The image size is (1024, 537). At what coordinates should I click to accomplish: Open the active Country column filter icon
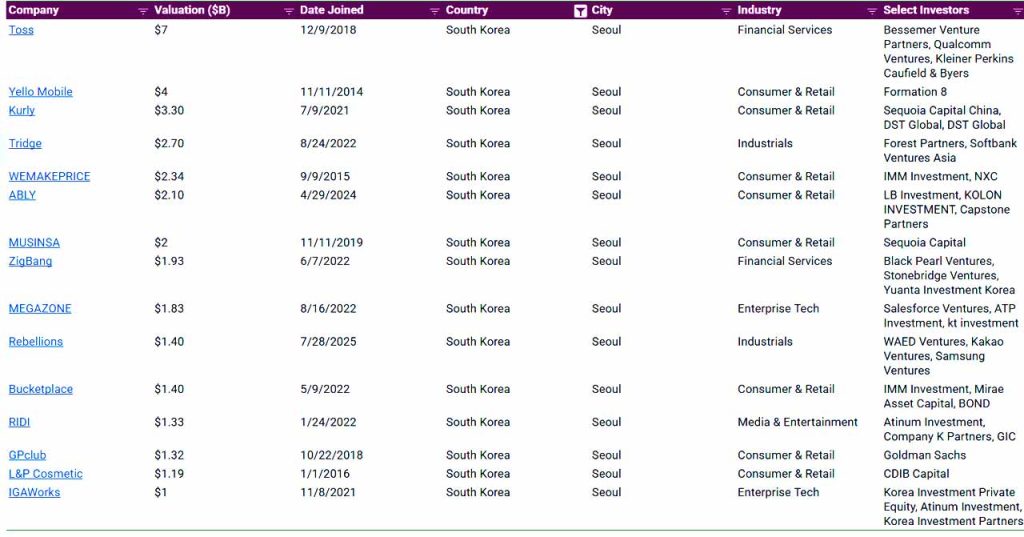[580, 11]
